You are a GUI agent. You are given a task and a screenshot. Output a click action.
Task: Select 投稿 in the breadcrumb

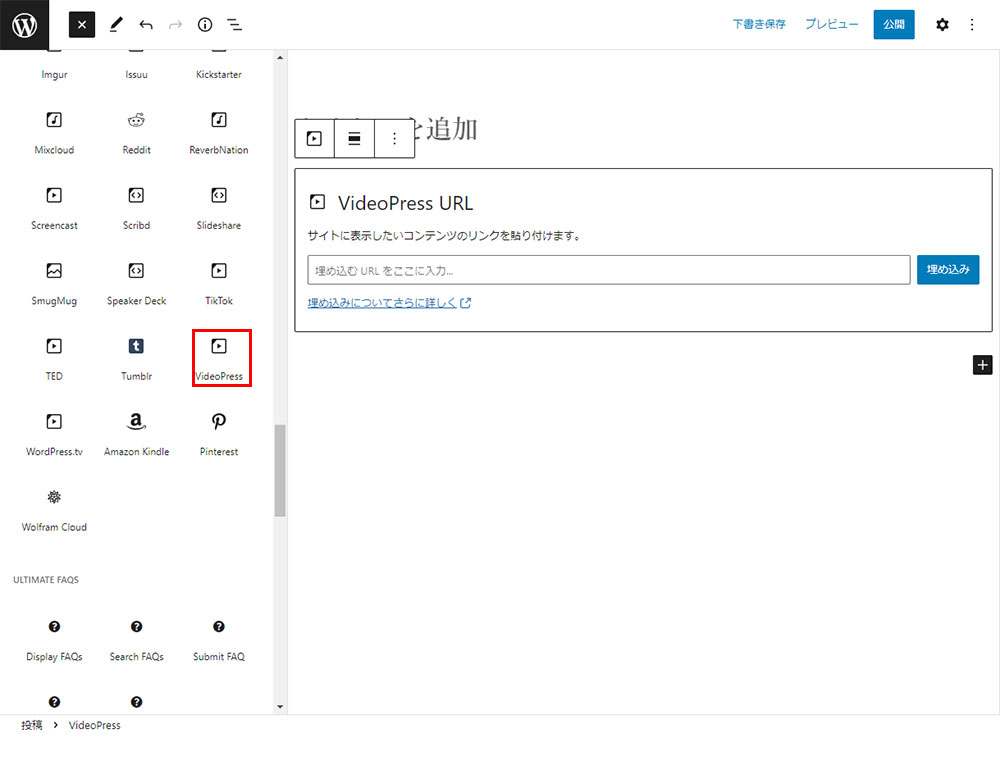pos(32,725)
